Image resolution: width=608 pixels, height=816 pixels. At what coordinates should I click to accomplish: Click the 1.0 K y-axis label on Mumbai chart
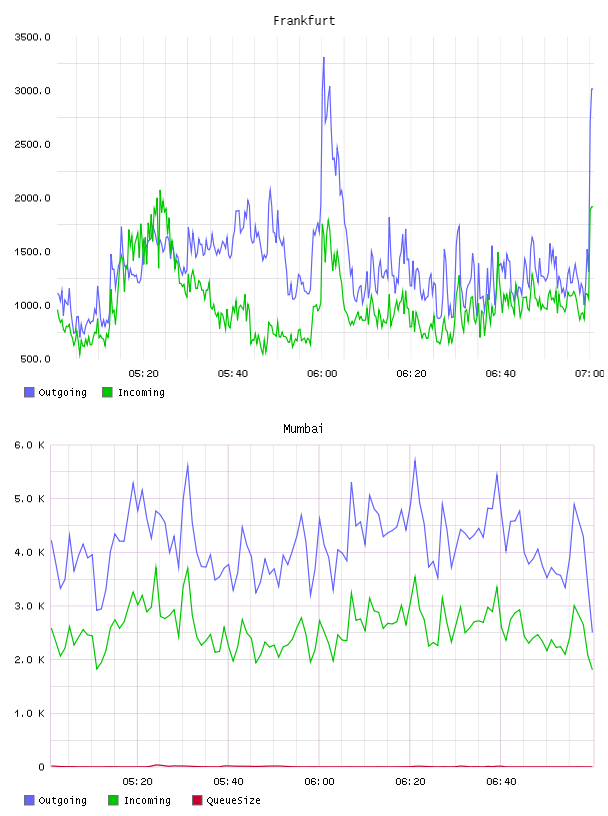click(x=30, y=713)
